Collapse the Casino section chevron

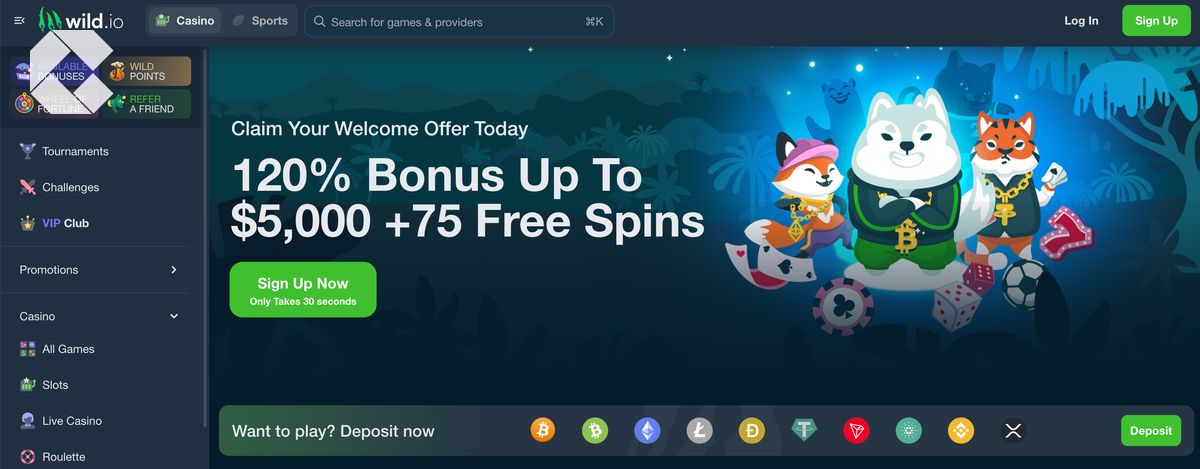[x=174, y=316]
